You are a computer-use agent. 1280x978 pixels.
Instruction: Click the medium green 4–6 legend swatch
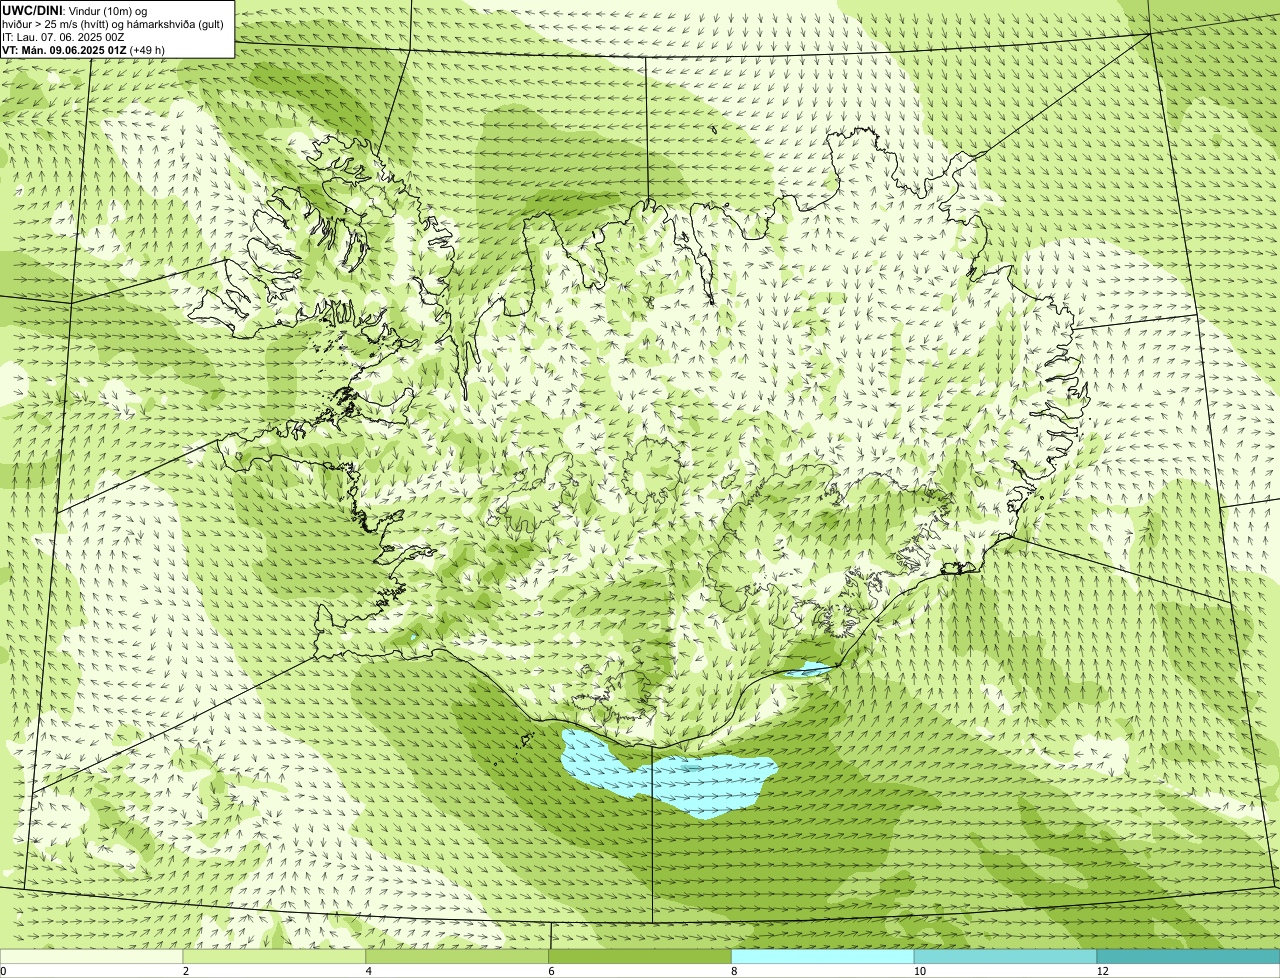pyautogui.click(x=458, y=956)
